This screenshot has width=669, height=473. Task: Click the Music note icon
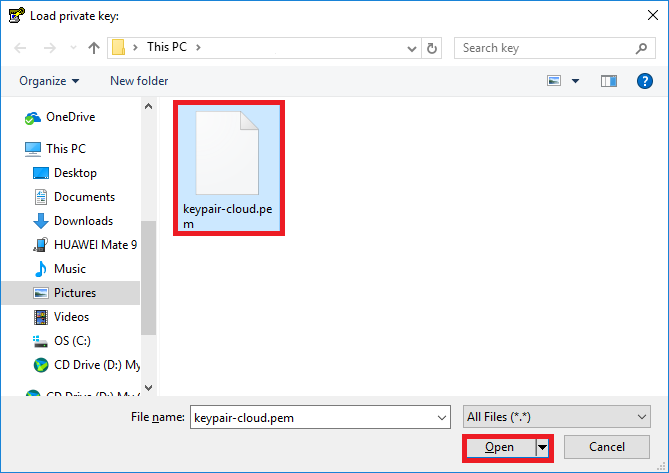(41, 269)
